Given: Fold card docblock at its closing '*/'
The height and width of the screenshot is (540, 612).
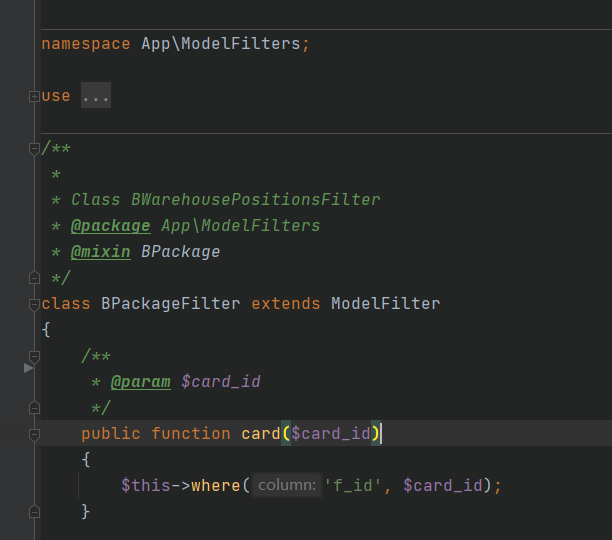Looking at the screenshot, I should click(34, 408).
